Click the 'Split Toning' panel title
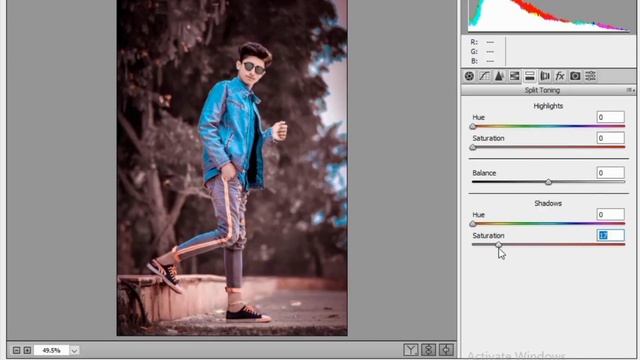This screenshot has width=640, height=360. pos(542,90)
